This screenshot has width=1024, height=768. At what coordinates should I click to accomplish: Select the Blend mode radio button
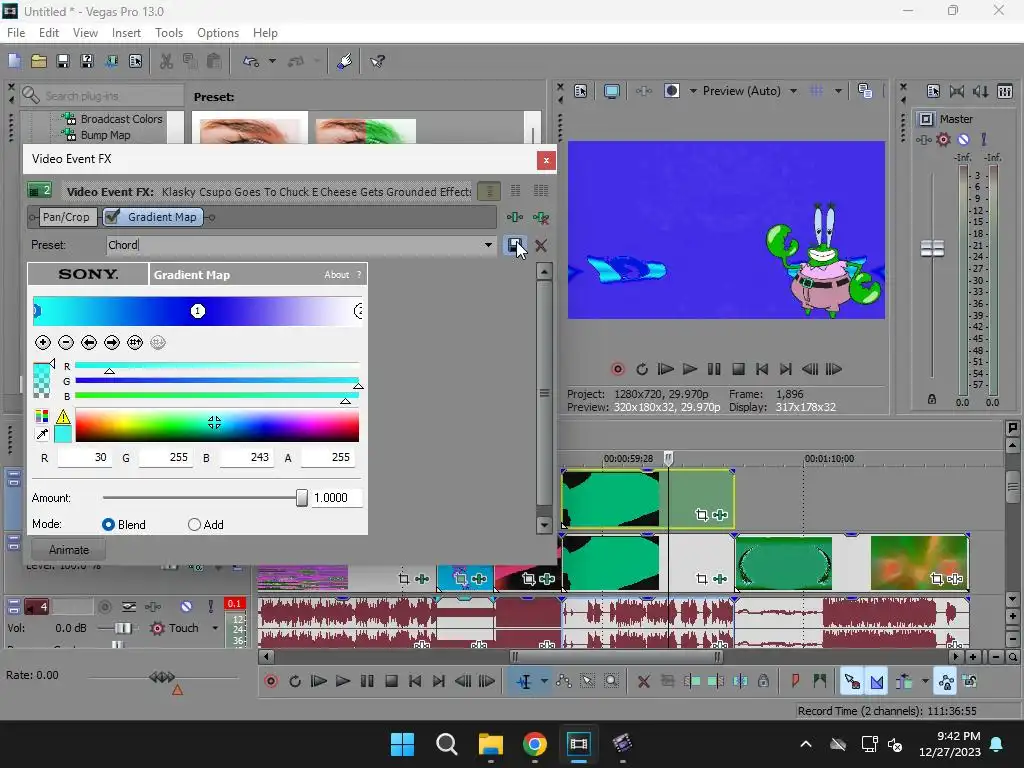coord(108,524)
